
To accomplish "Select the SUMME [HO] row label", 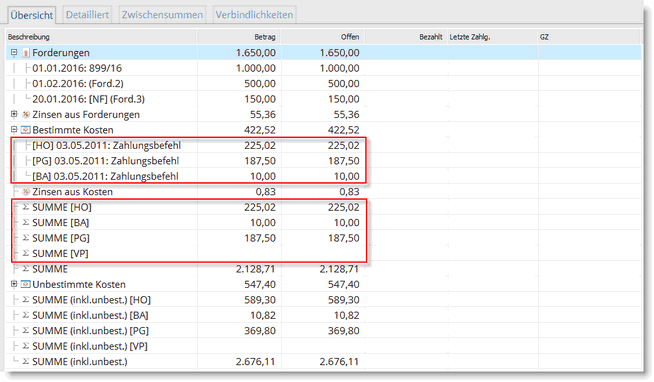I will (62, 207).
